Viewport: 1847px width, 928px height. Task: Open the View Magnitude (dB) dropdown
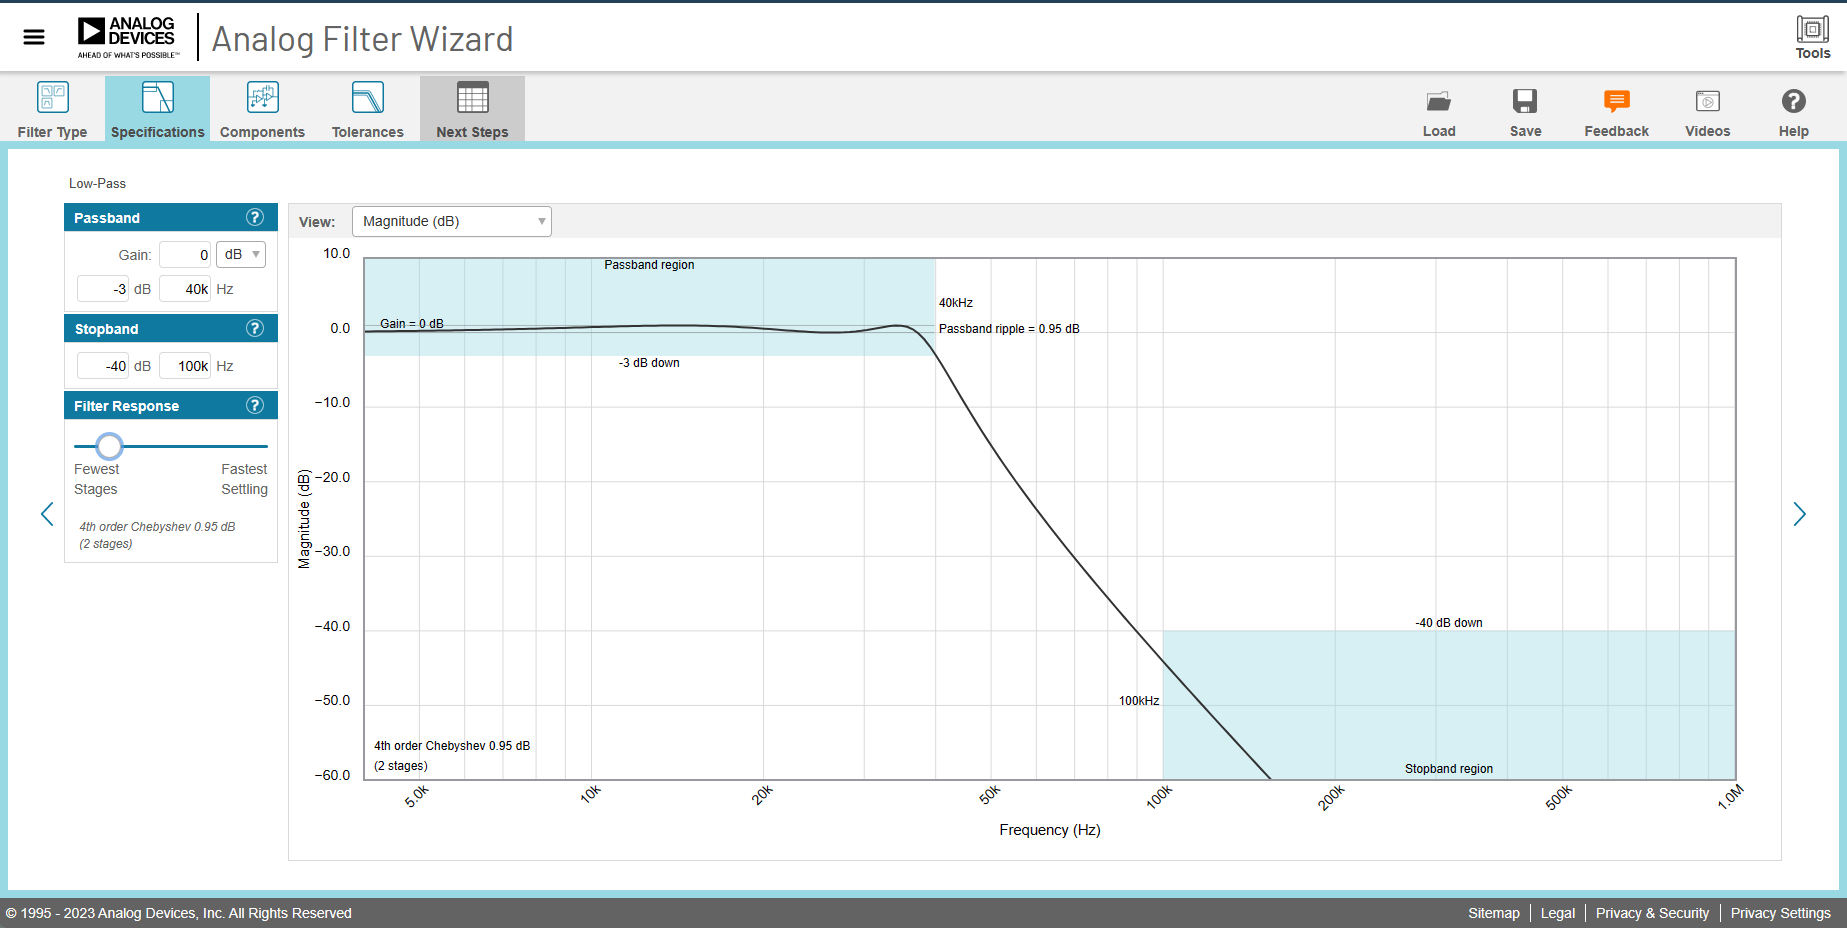[452, 221]
